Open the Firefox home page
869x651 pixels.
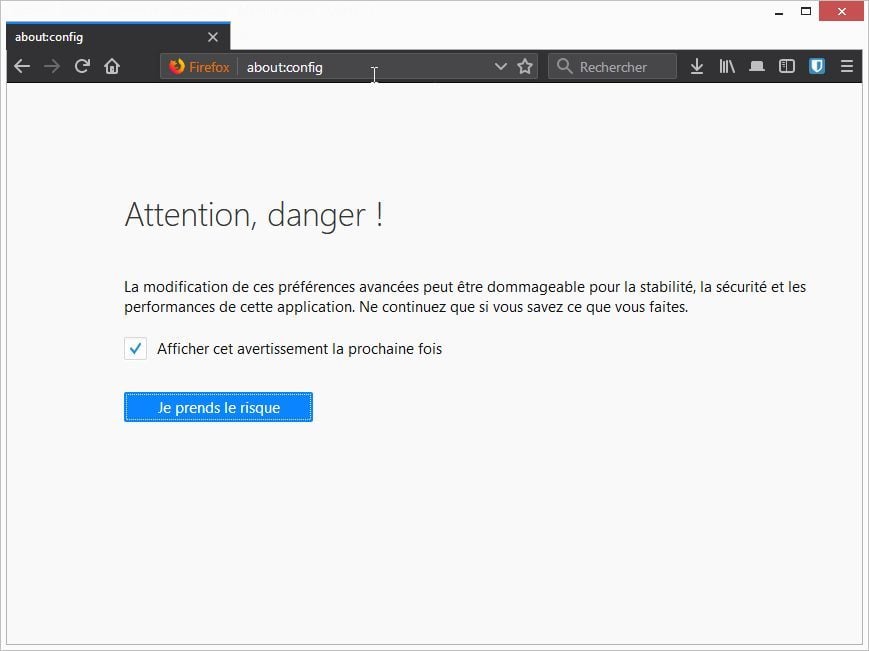(x=112, y=66)
